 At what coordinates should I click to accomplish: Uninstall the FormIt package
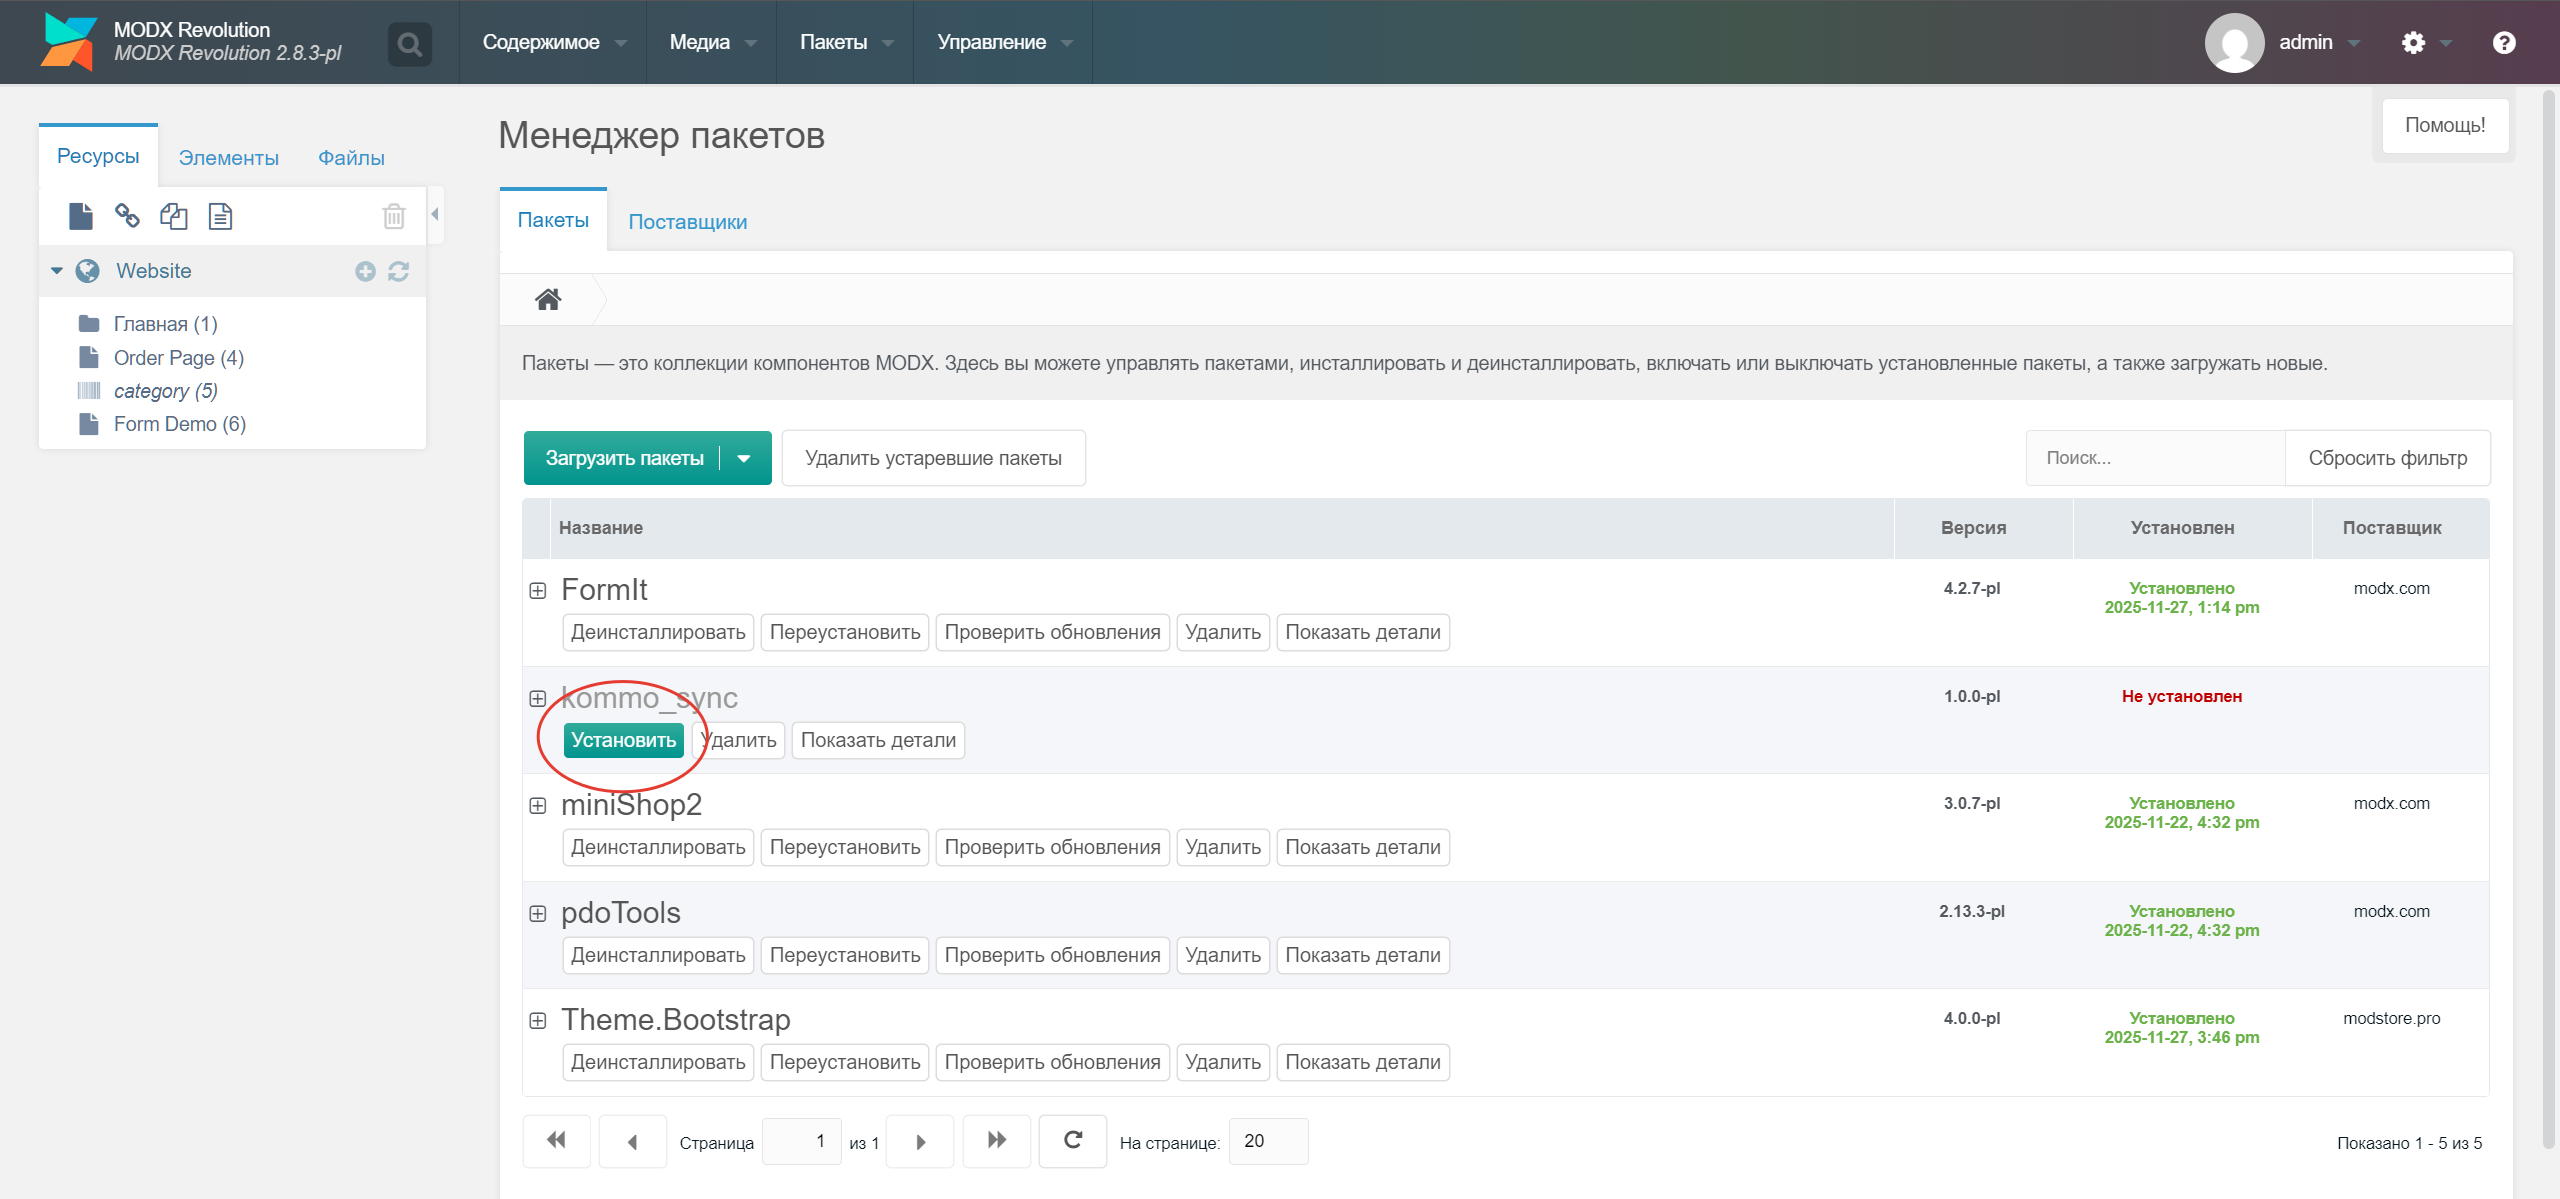click(658, 632)
